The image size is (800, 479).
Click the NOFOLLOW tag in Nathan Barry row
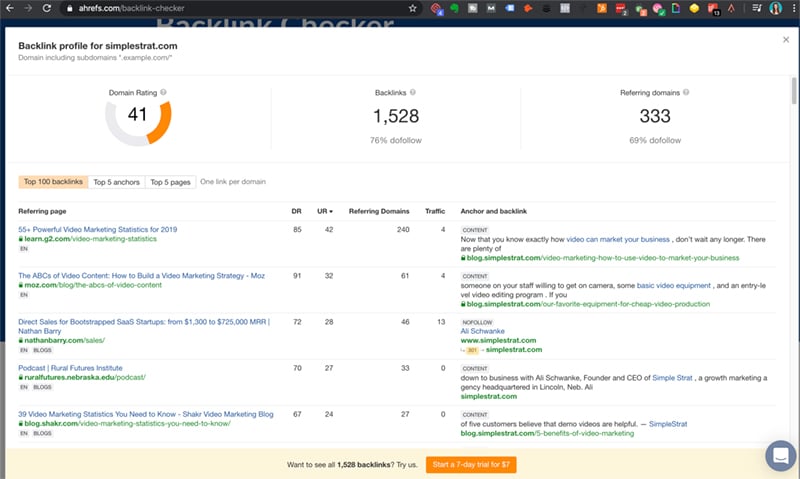pyautogui.click(x=477, y=322)
